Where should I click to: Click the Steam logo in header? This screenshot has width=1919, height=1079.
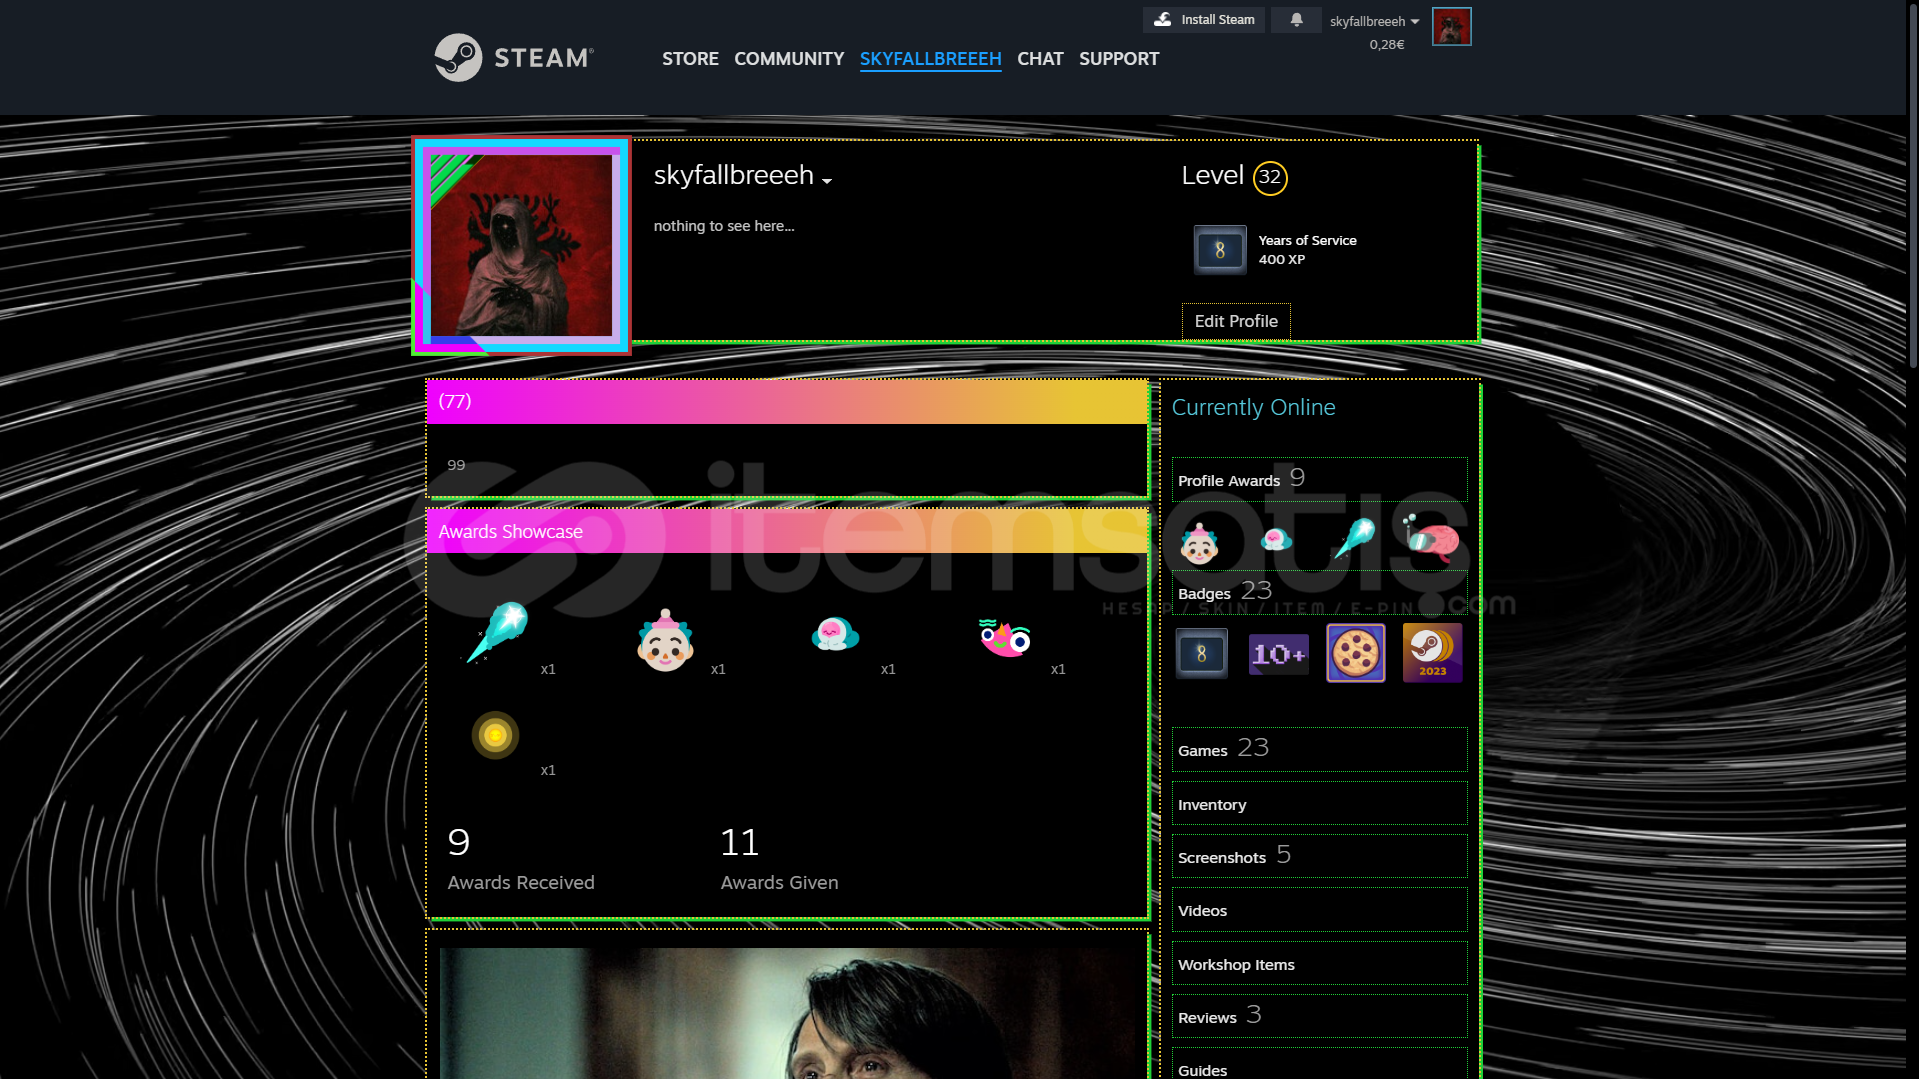[x=514, y=58]
